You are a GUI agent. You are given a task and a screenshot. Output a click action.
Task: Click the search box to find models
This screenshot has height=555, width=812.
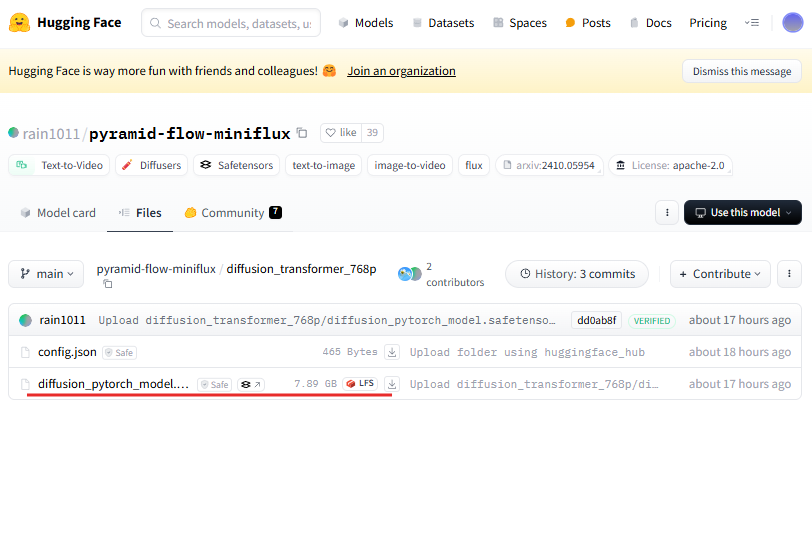(x=231, y=23)
